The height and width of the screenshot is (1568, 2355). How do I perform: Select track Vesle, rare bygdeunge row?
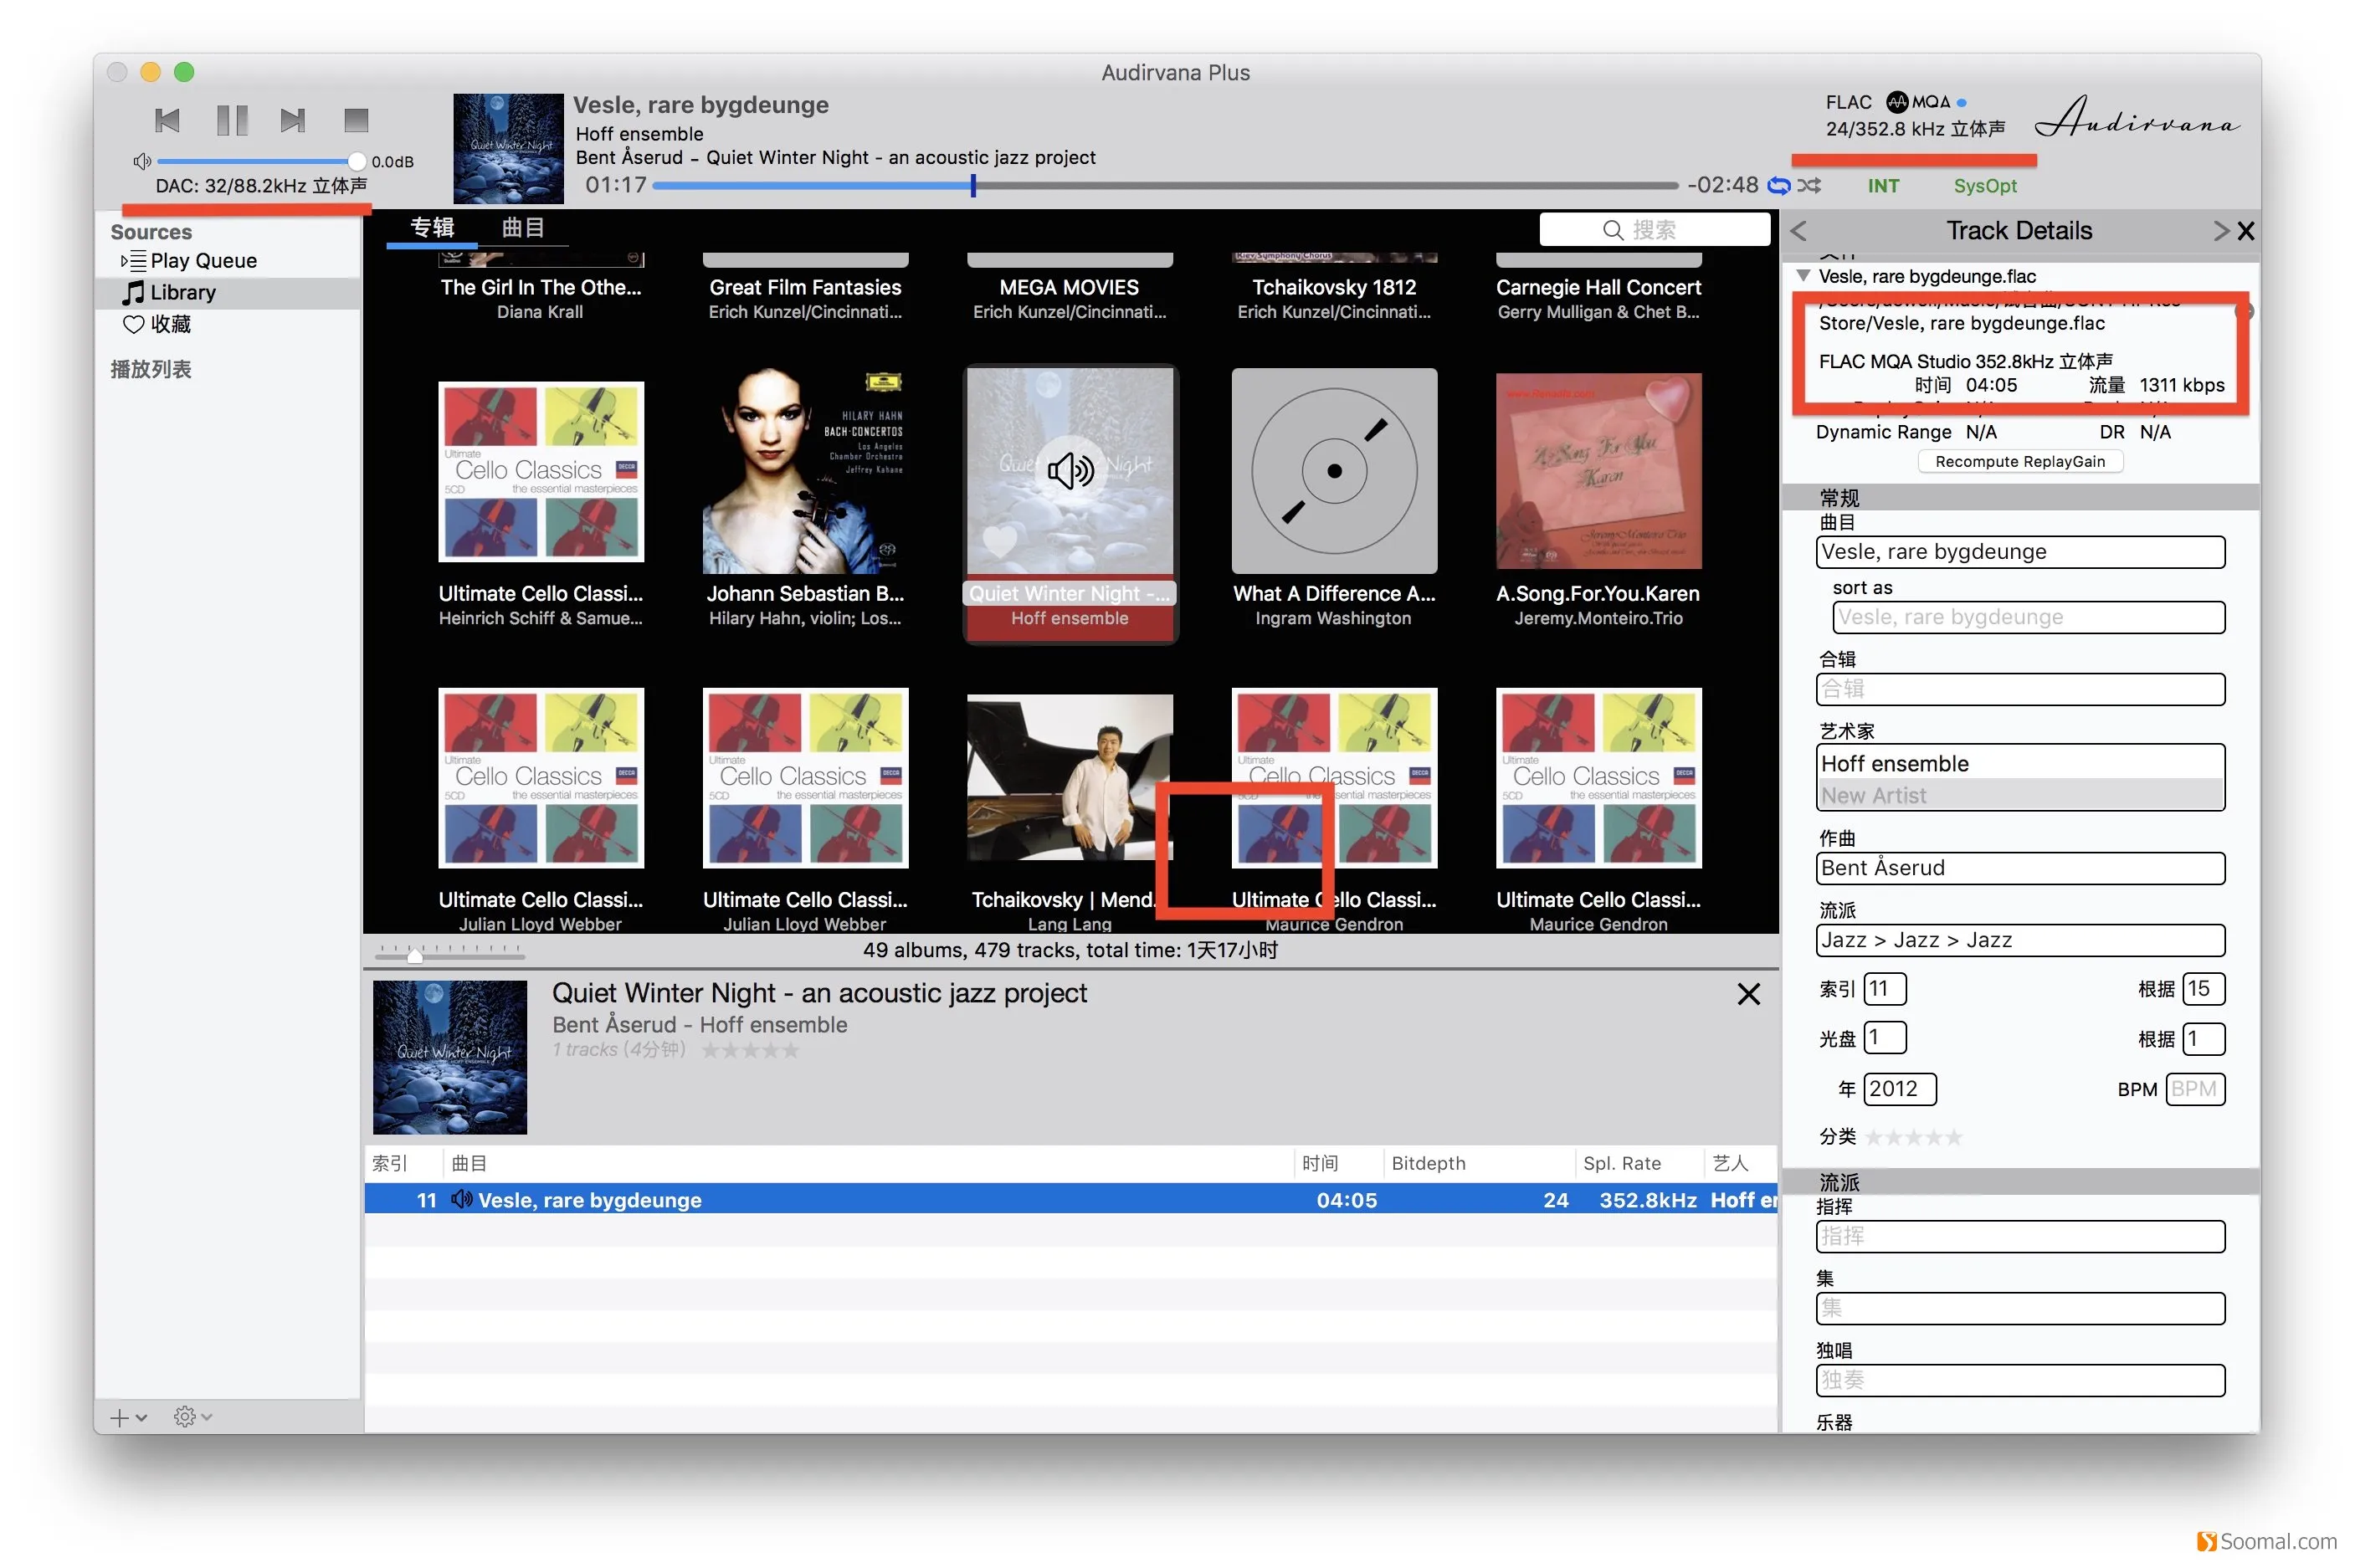(x=1070, y=1199)
